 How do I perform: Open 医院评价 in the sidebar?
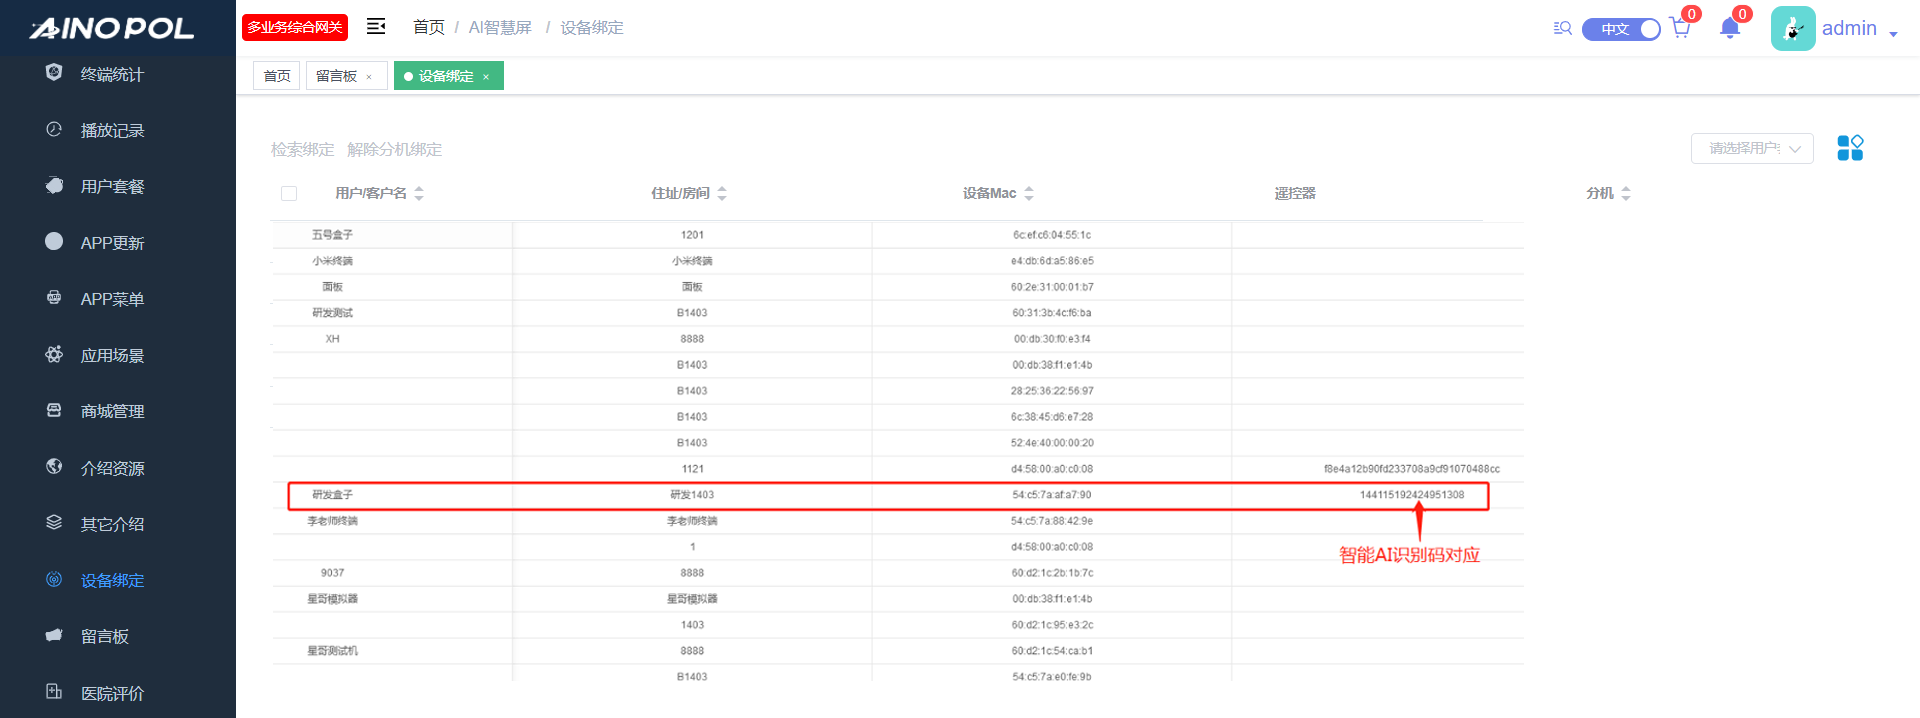tap(112, 693)
